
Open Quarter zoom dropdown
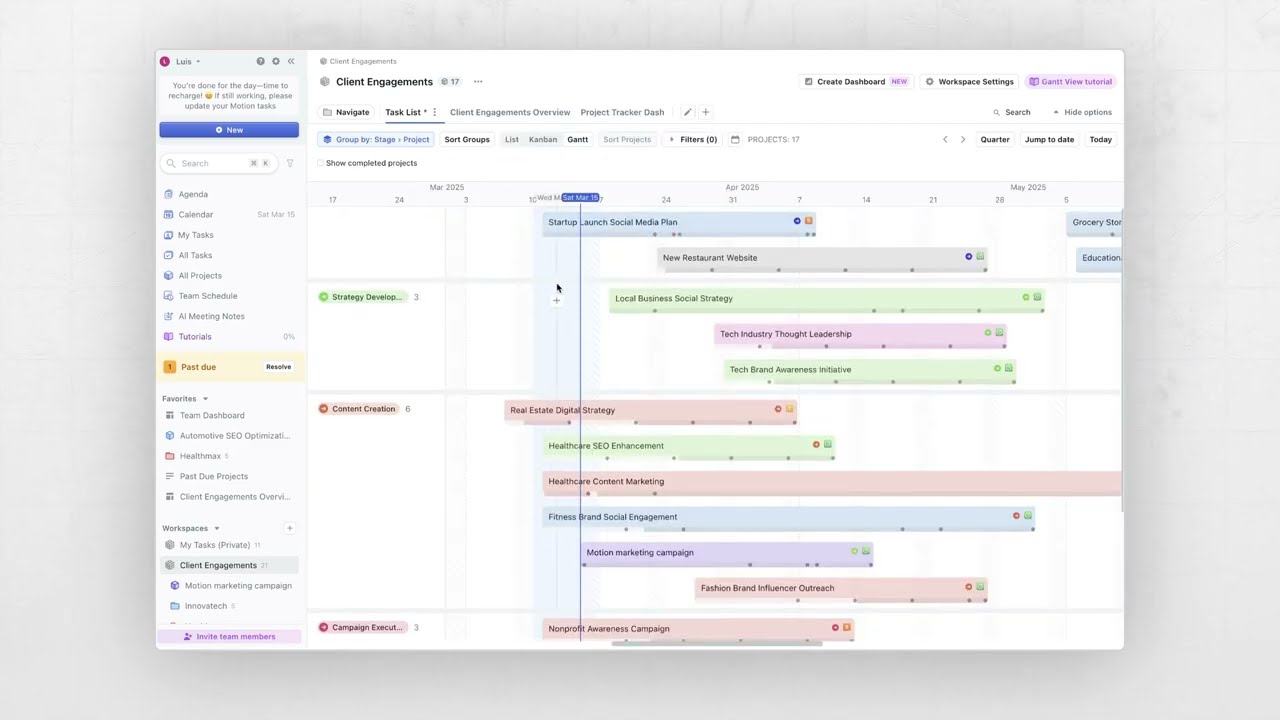tap(995, 139)
